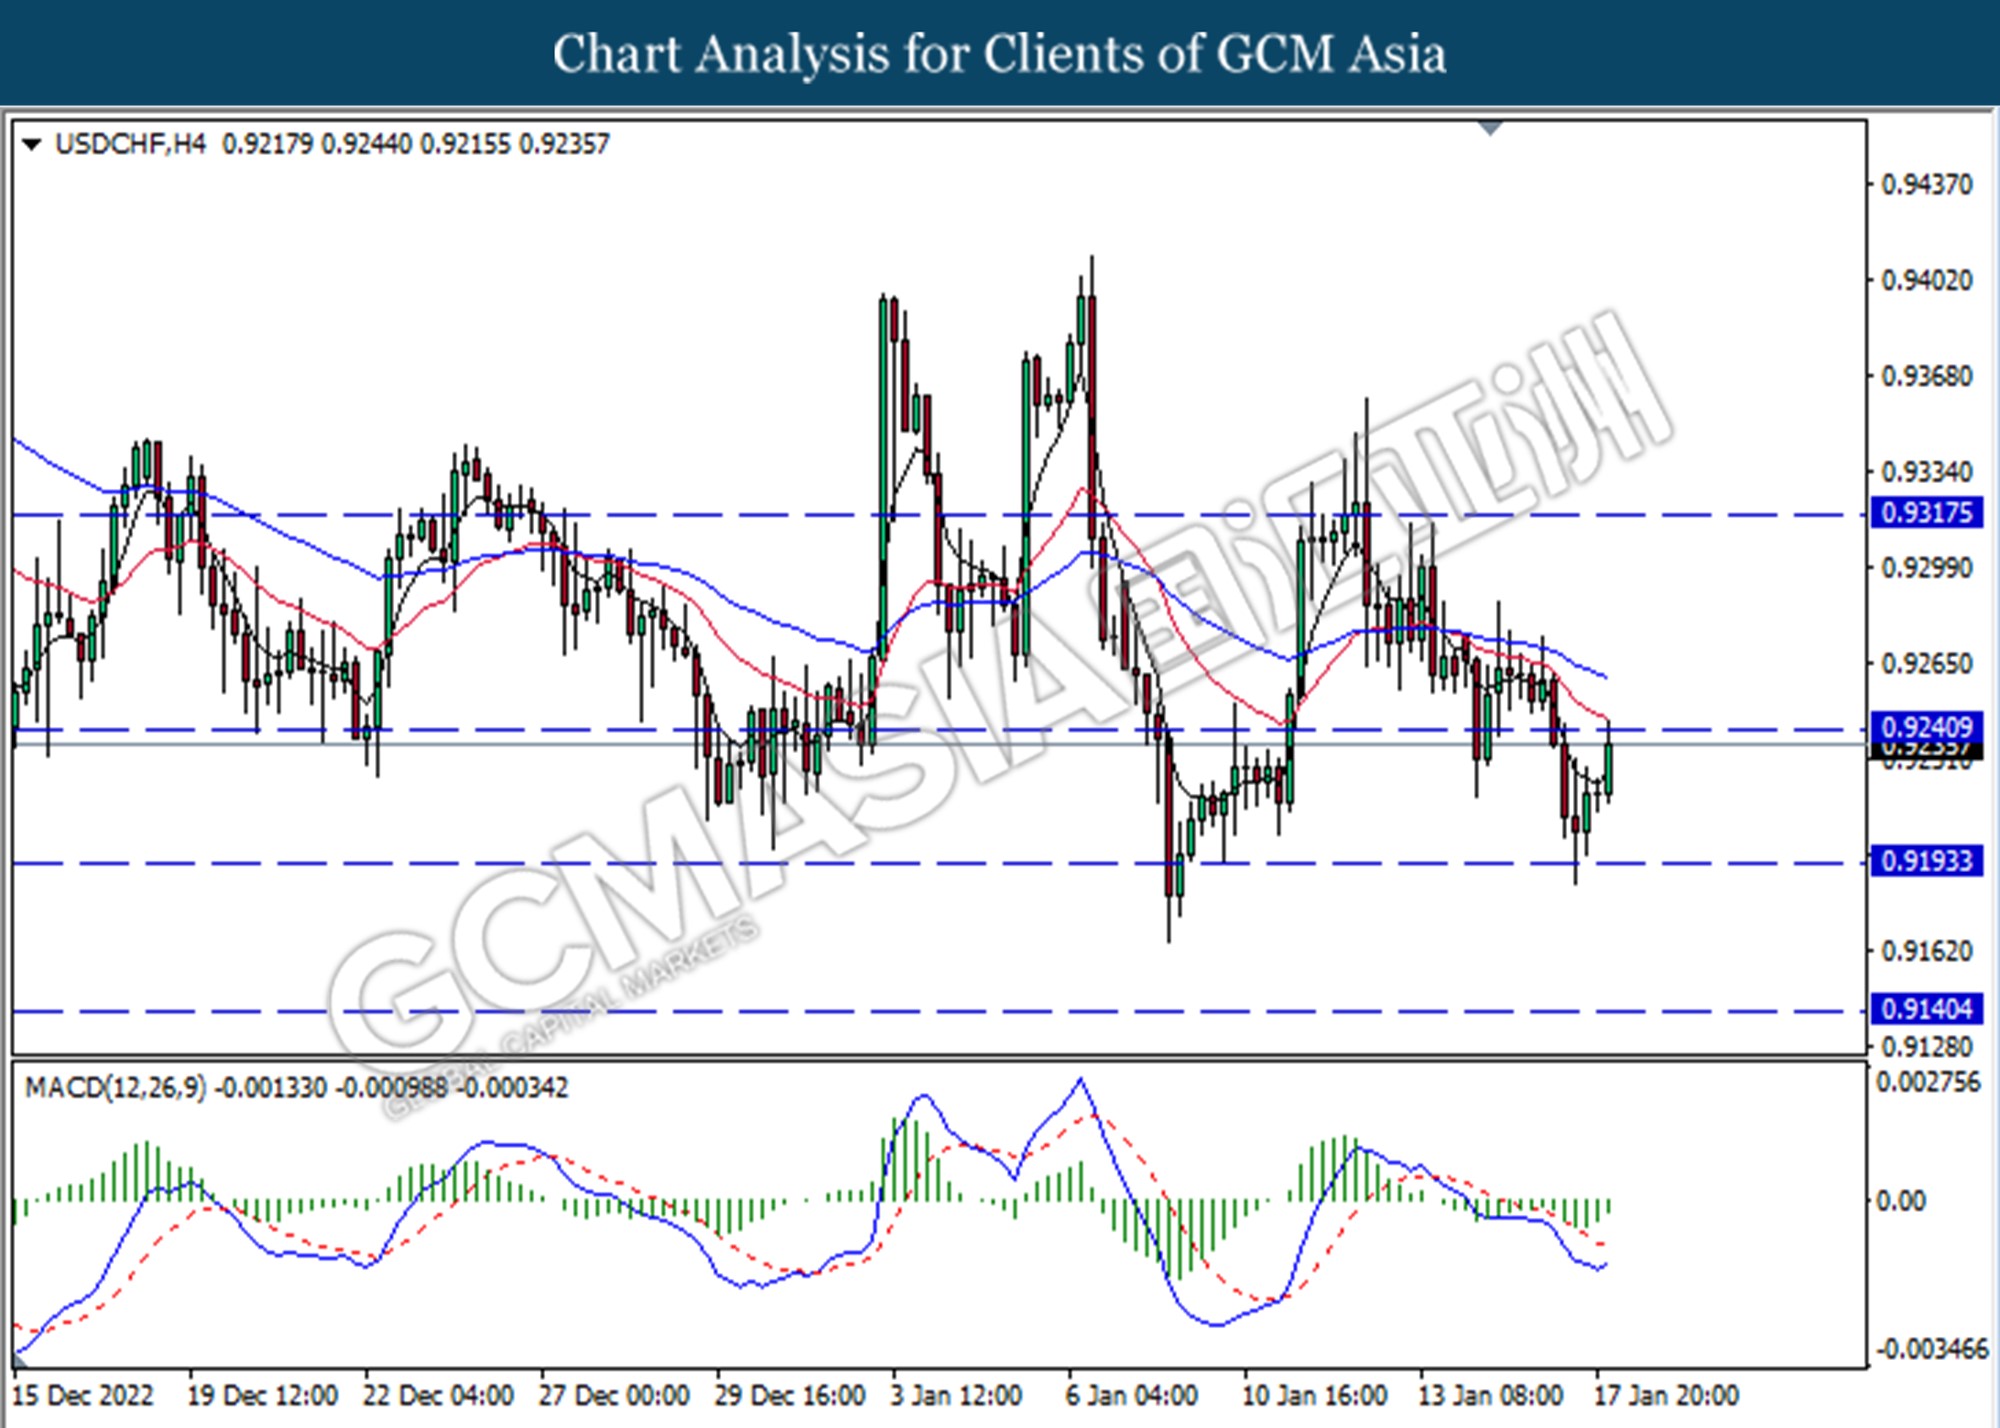
Task: Click the 6 Jan 04:00 time label
Action: coord(1132,1395)
